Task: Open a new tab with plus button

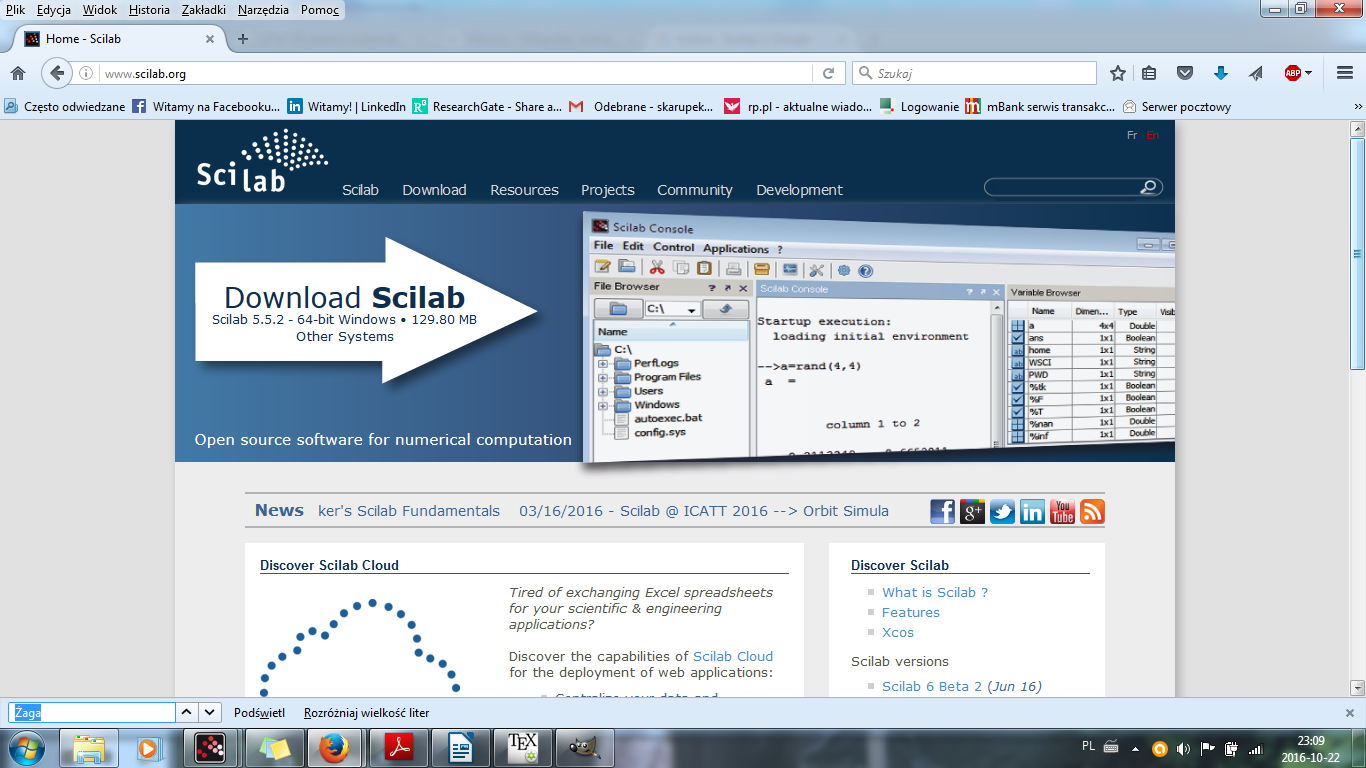Action: point(242,39)
